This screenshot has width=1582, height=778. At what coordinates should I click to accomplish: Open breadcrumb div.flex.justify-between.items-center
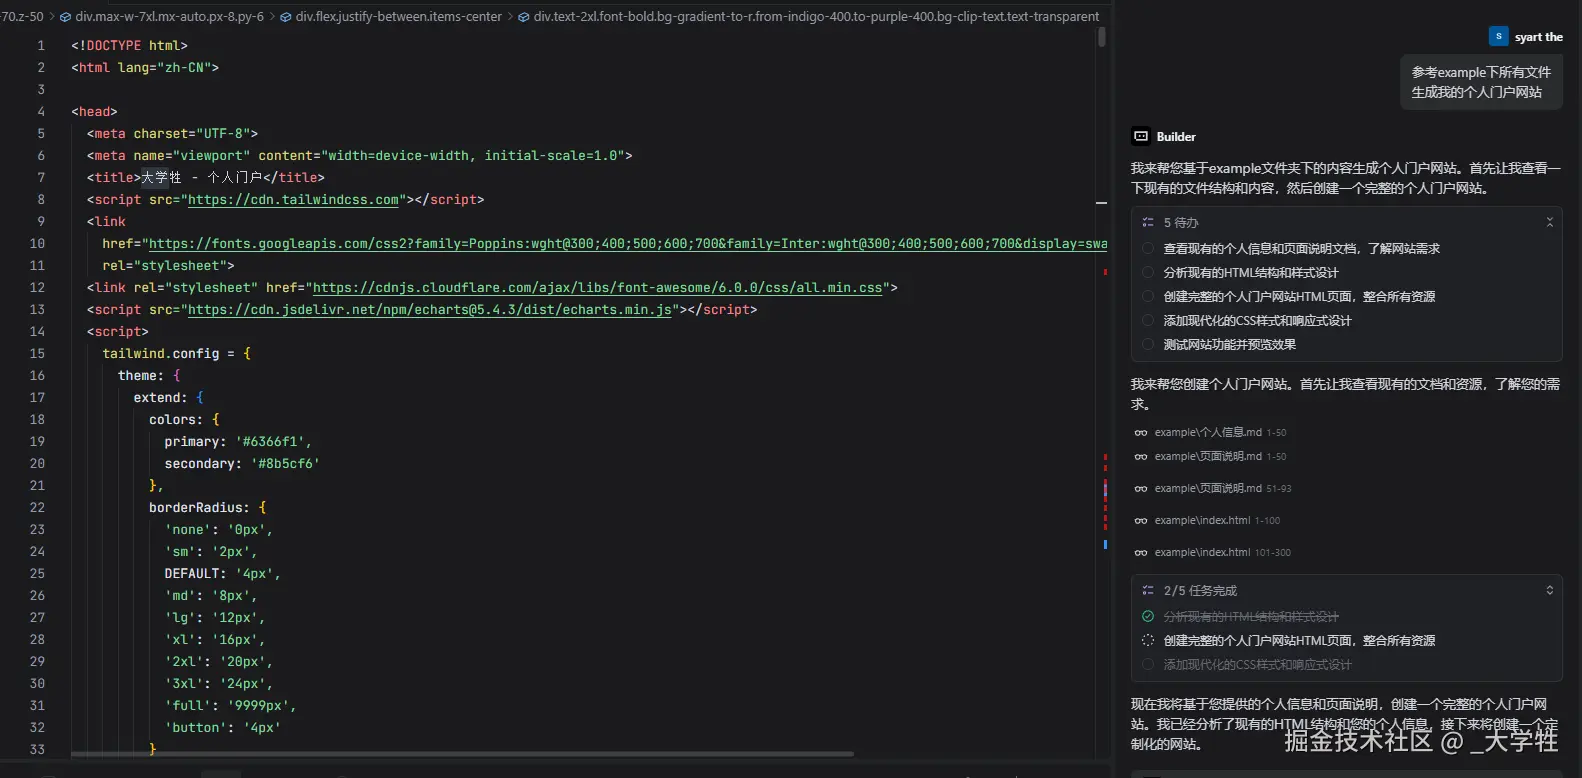[x=399, y=17]
